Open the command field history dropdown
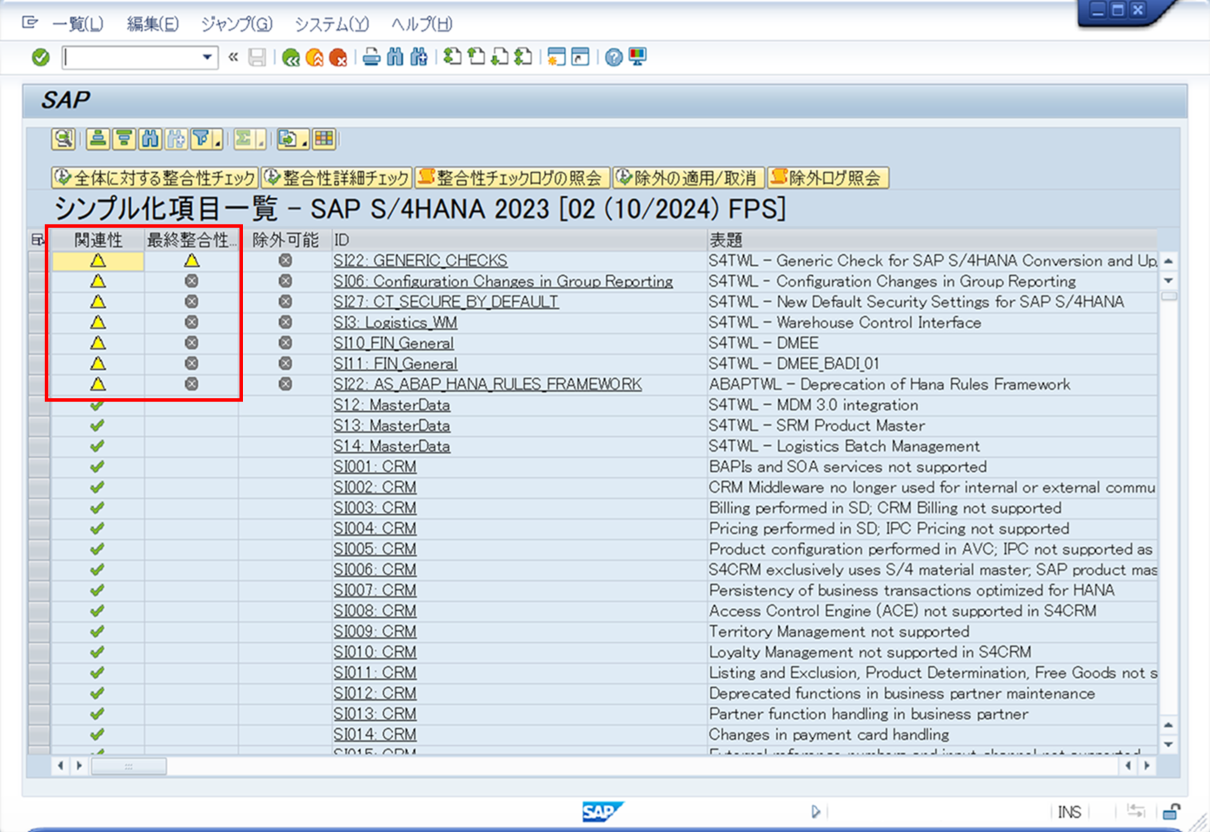1210x832 pixels. (208, 57)
